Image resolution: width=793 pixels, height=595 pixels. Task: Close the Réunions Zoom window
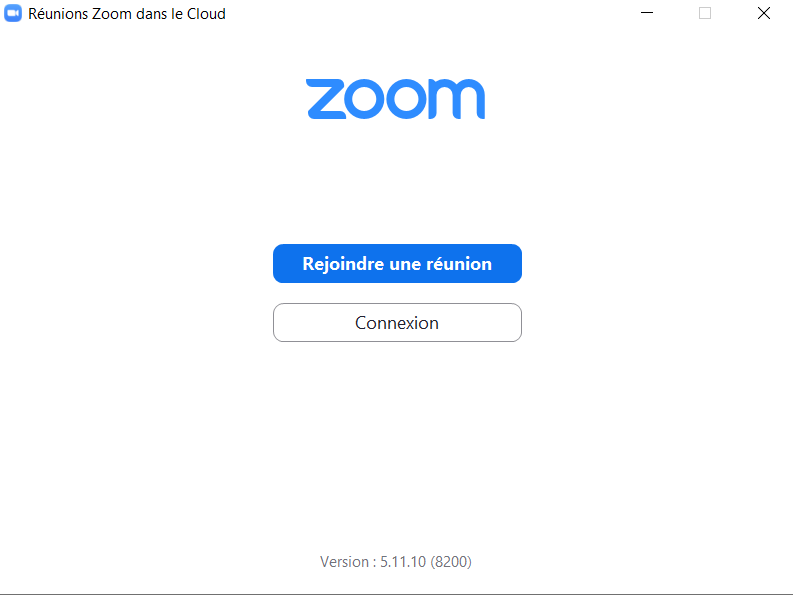point(764,13)
